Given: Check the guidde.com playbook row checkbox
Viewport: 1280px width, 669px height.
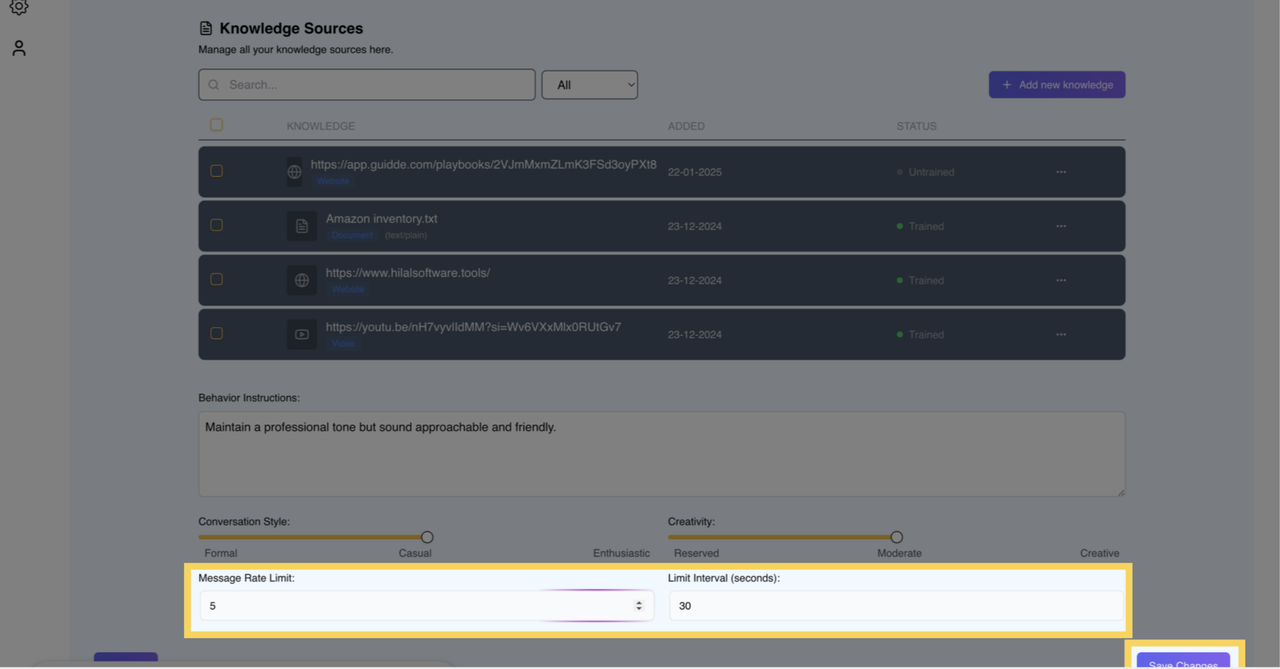Looking at the screenshot, I should click(216, 171).
